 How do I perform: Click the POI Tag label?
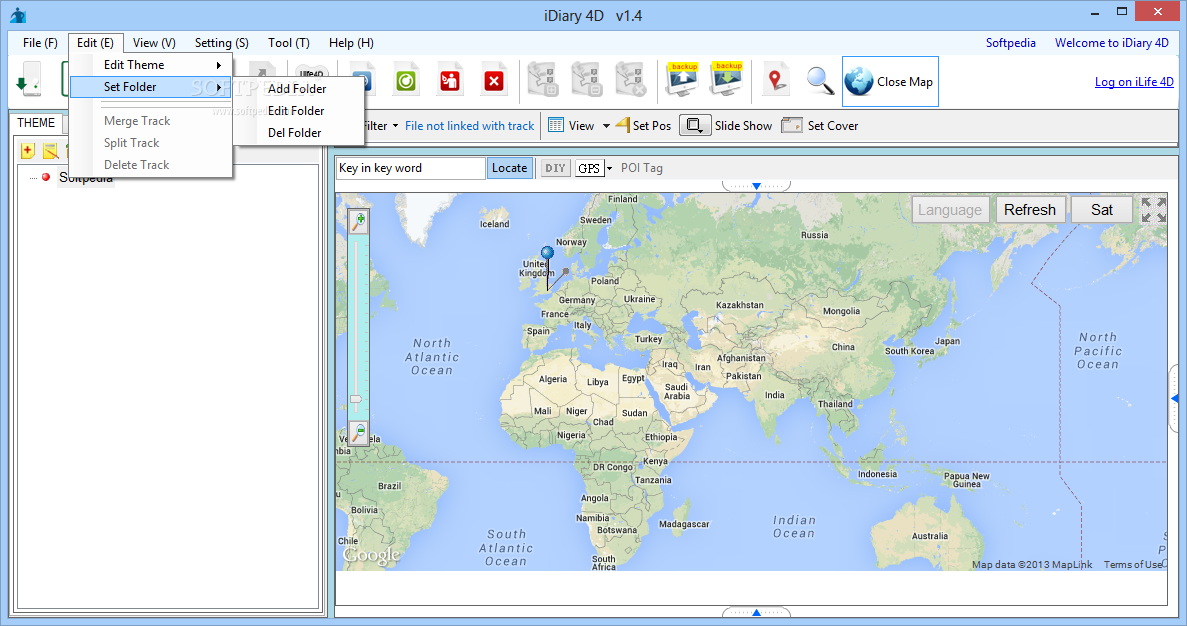tap(642, 168)
